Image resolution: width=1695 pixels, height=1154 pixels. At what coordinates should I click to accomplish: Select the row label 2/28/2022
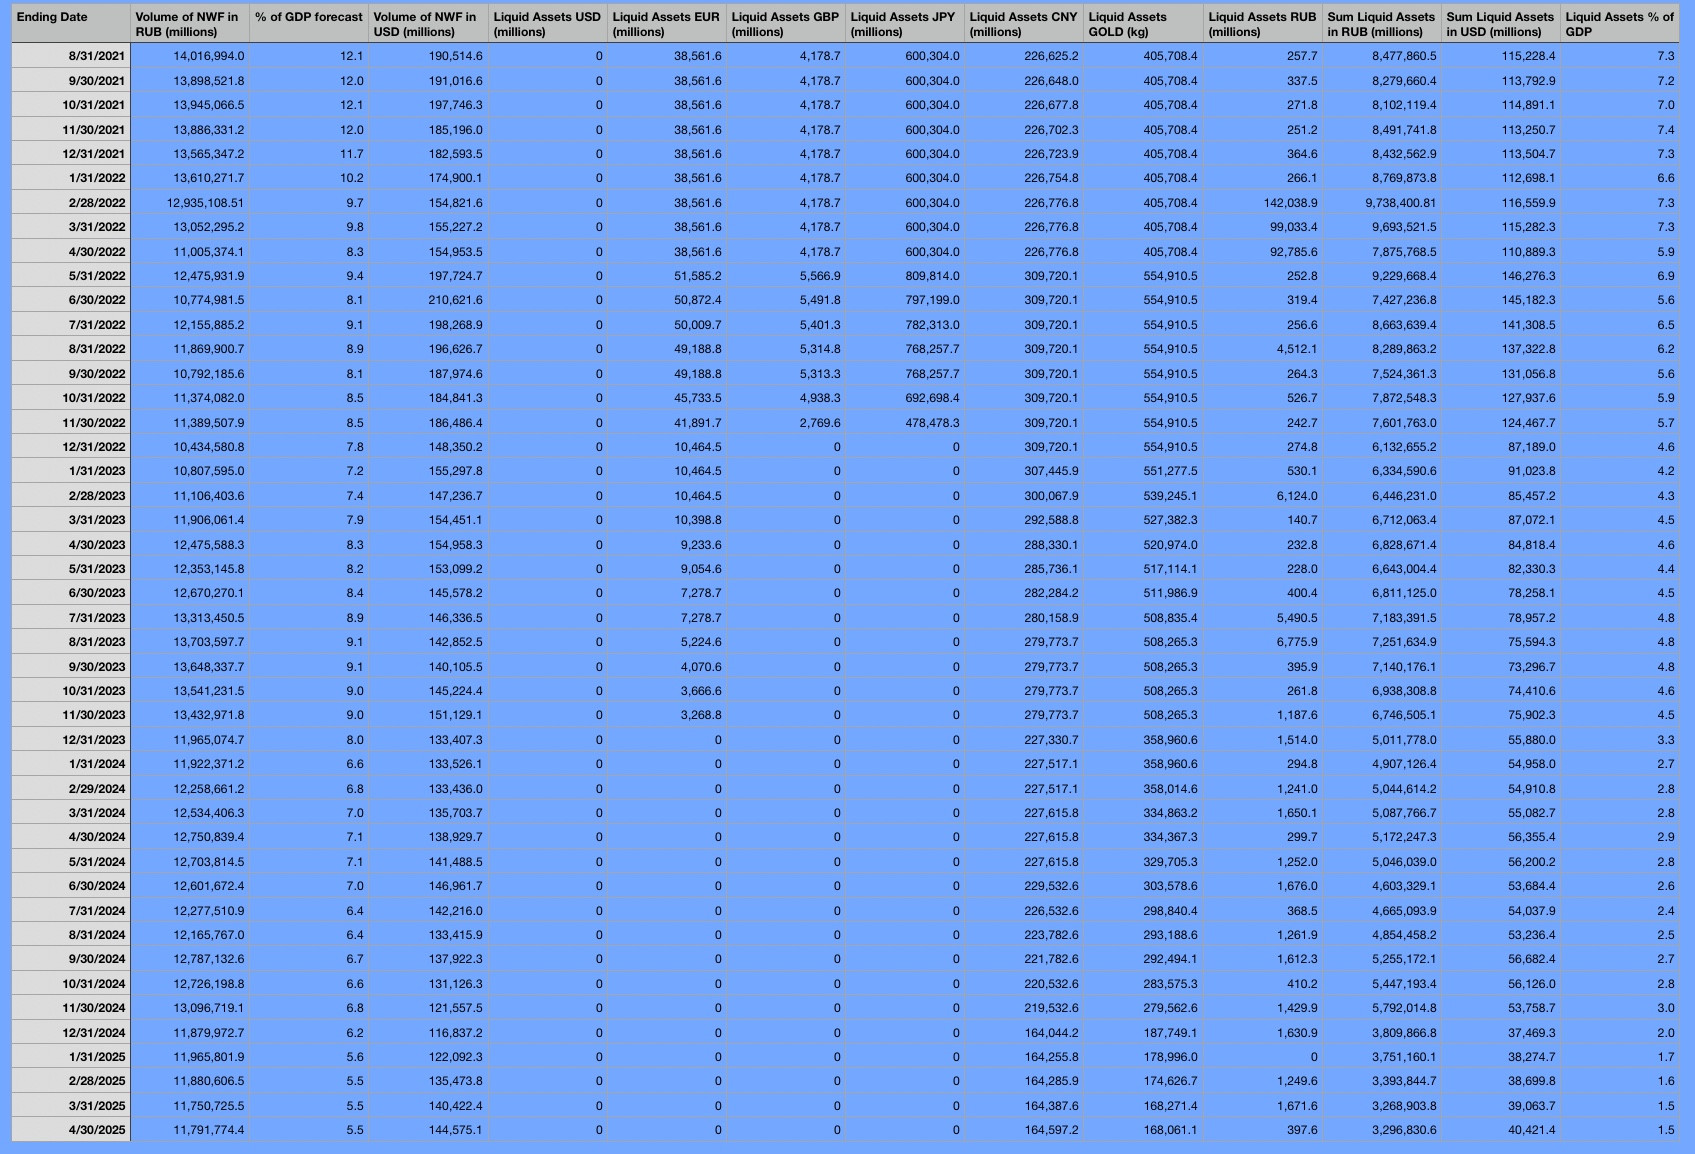click(71, 202)
